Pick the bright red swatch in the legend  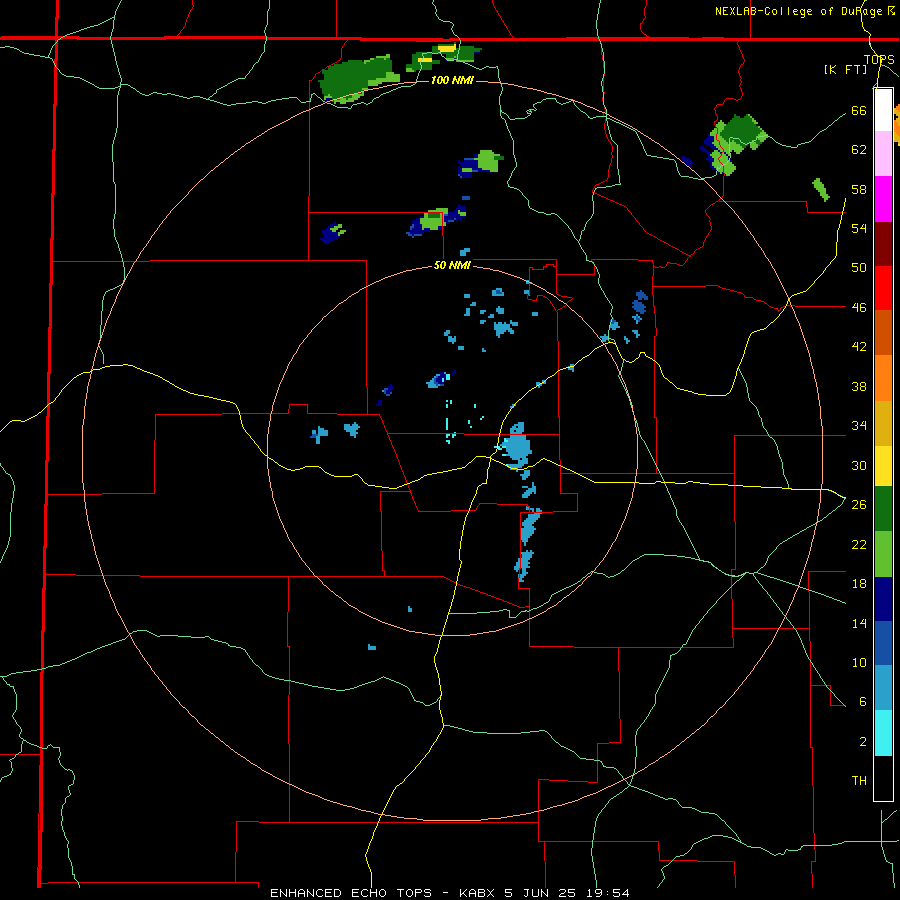(883, 288)
